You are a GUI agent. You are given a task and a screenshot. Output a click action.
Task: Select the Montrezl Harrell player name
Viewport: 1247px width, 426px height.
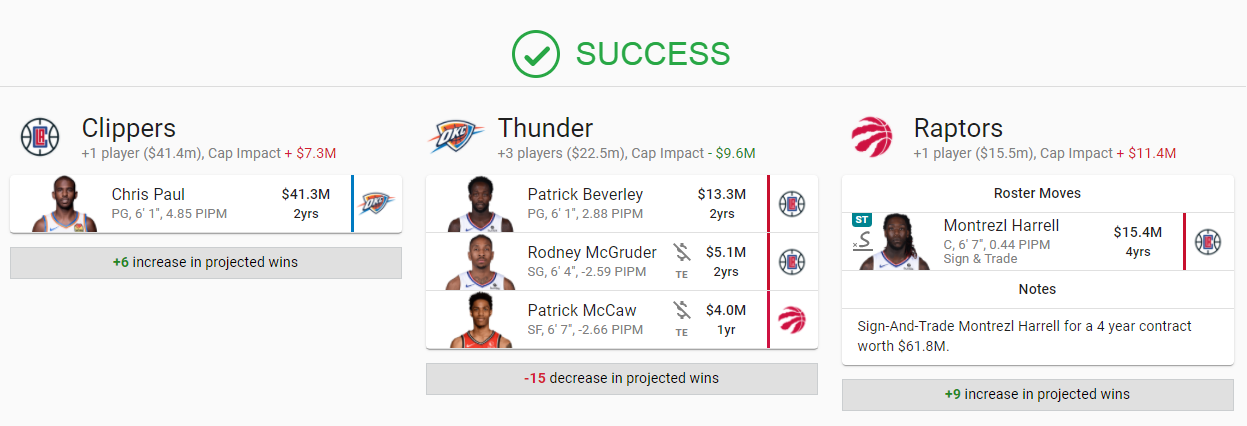[x=1001, y=226]
